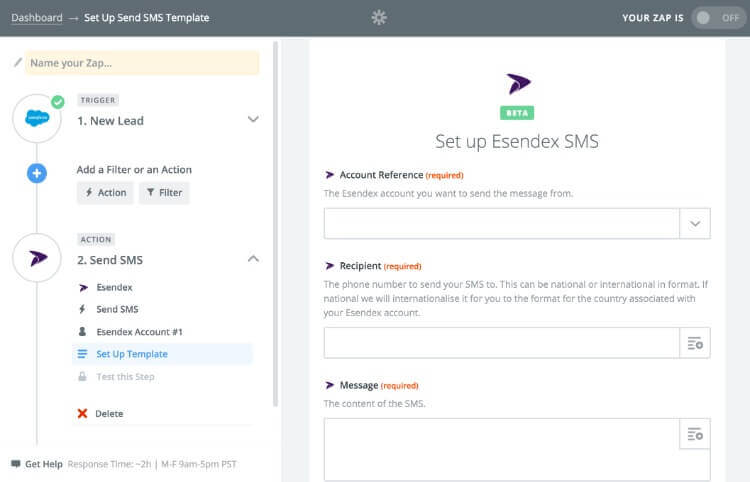
Task: Click the Zapier loading gear icon in header
Action: pos(379,18)
